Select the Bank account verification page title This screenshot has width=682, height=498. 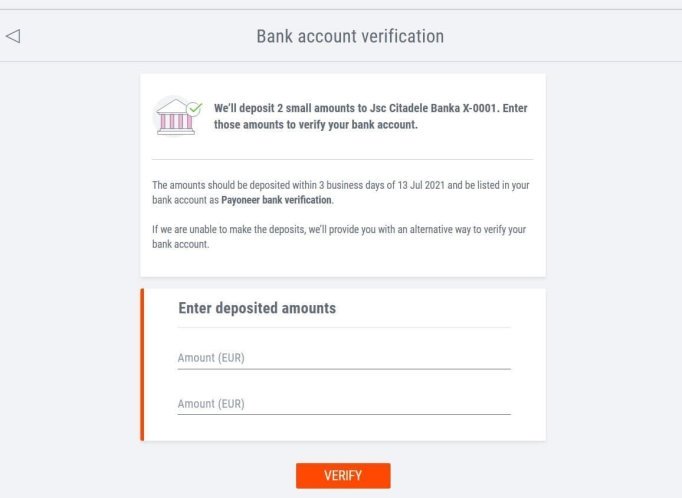pyautogui.click(x=350, y=37)
